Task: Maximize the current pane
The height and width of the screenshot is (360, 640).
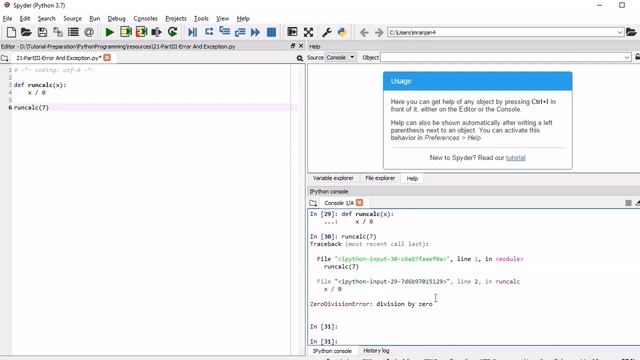Action: [292, 32]
